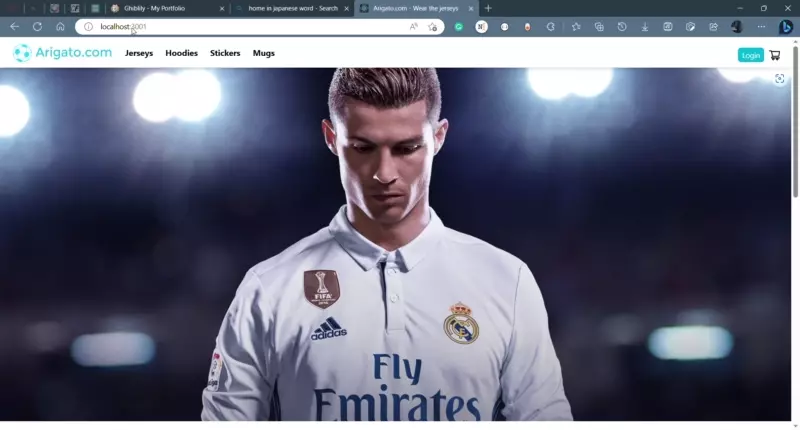This screenshot has height=430, width=800.
Task: Open the Mugs category
Action: pyautogui.click(x=264, y=53)
